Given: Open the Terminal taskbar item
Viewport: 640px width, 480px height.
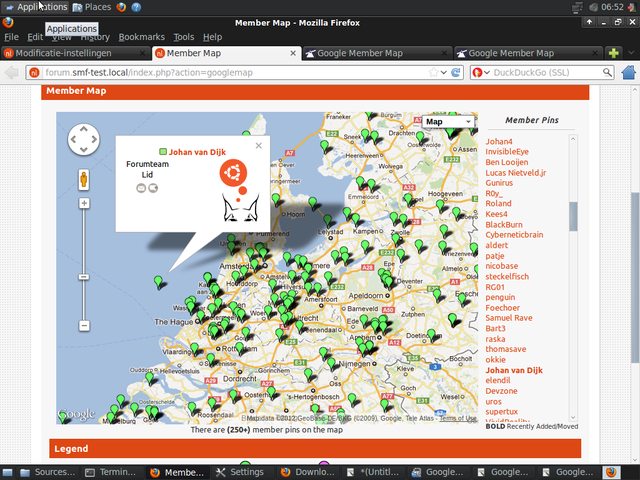Looking at the screenshot, I should [111, 473].
